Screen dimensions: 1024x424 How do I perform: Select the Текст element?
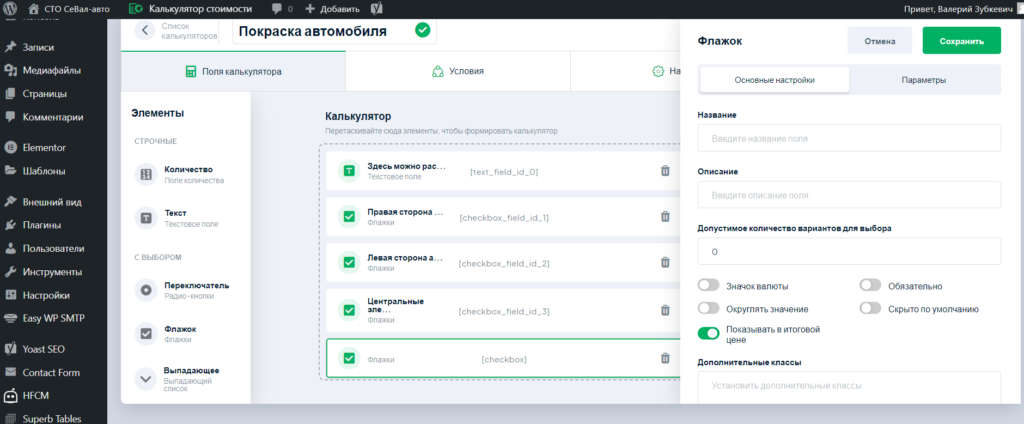[x=186, y=218]
